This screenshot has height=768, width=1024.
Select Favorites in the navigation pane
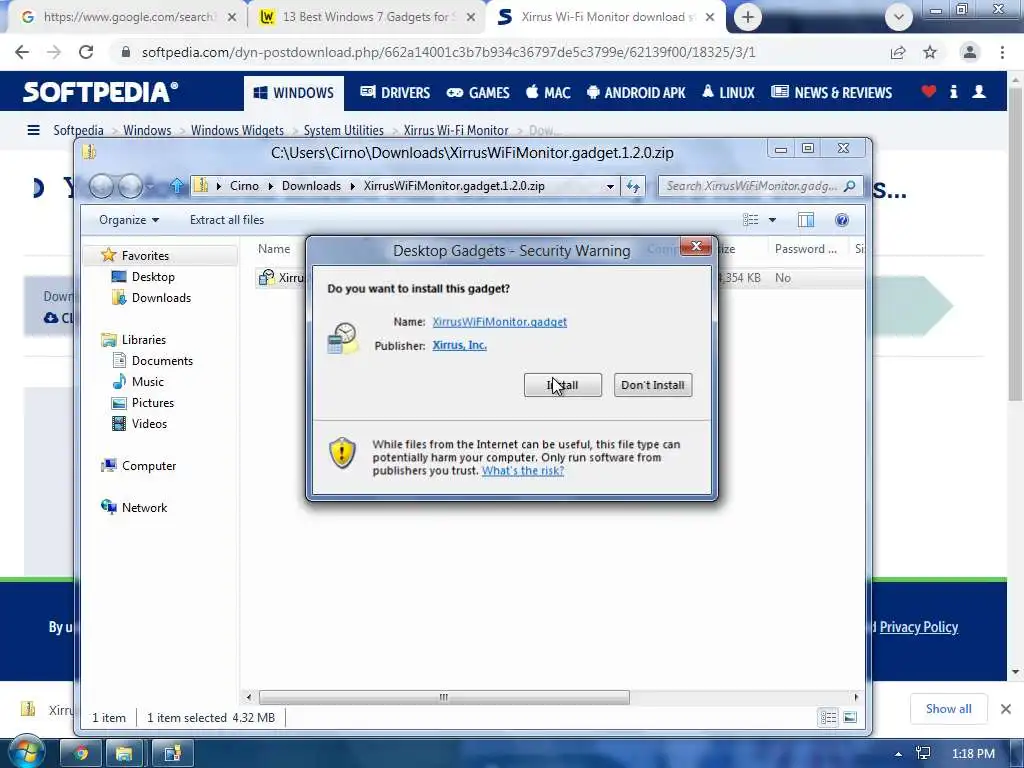tap(145, 255)
